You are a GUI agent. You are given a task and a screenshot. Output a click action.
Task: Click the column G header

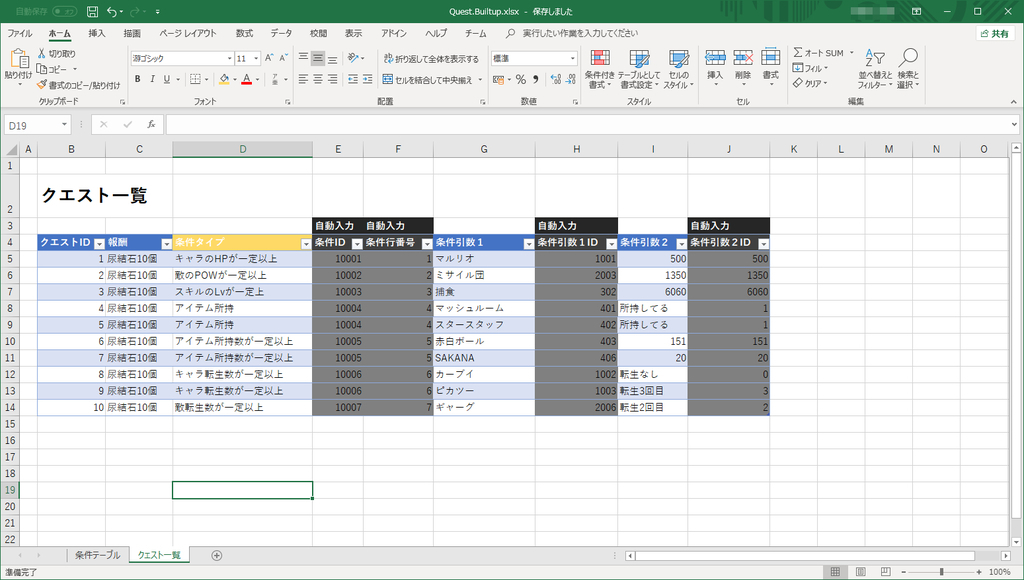point(484,150)
